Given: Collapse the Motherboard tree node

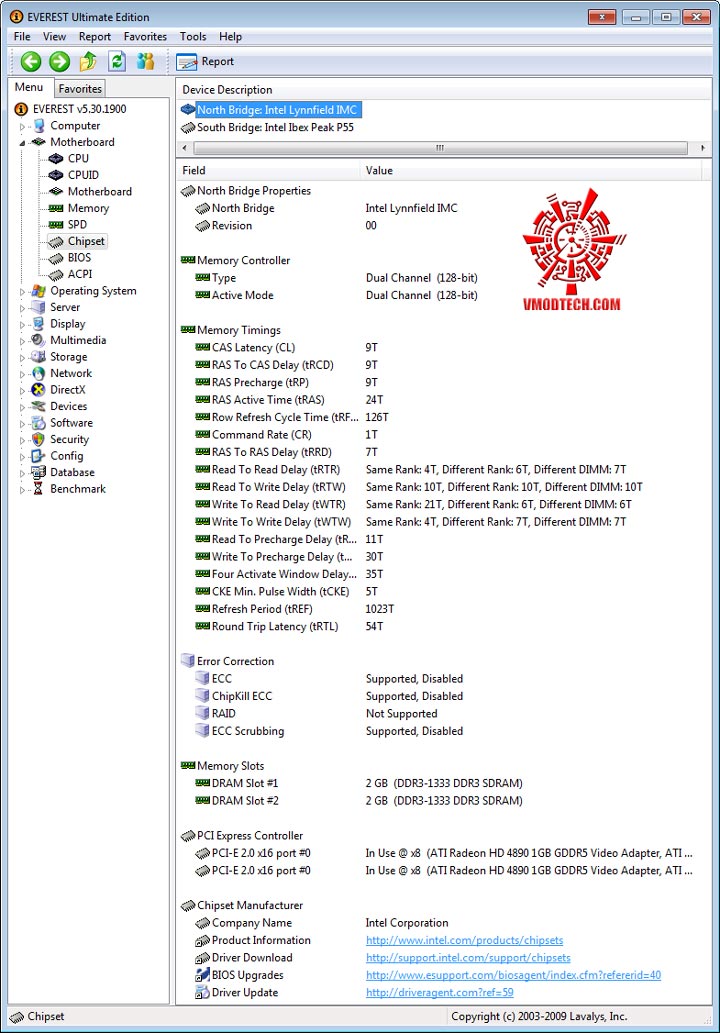Looking at the screenshot, I should click(x=22, y=143).
